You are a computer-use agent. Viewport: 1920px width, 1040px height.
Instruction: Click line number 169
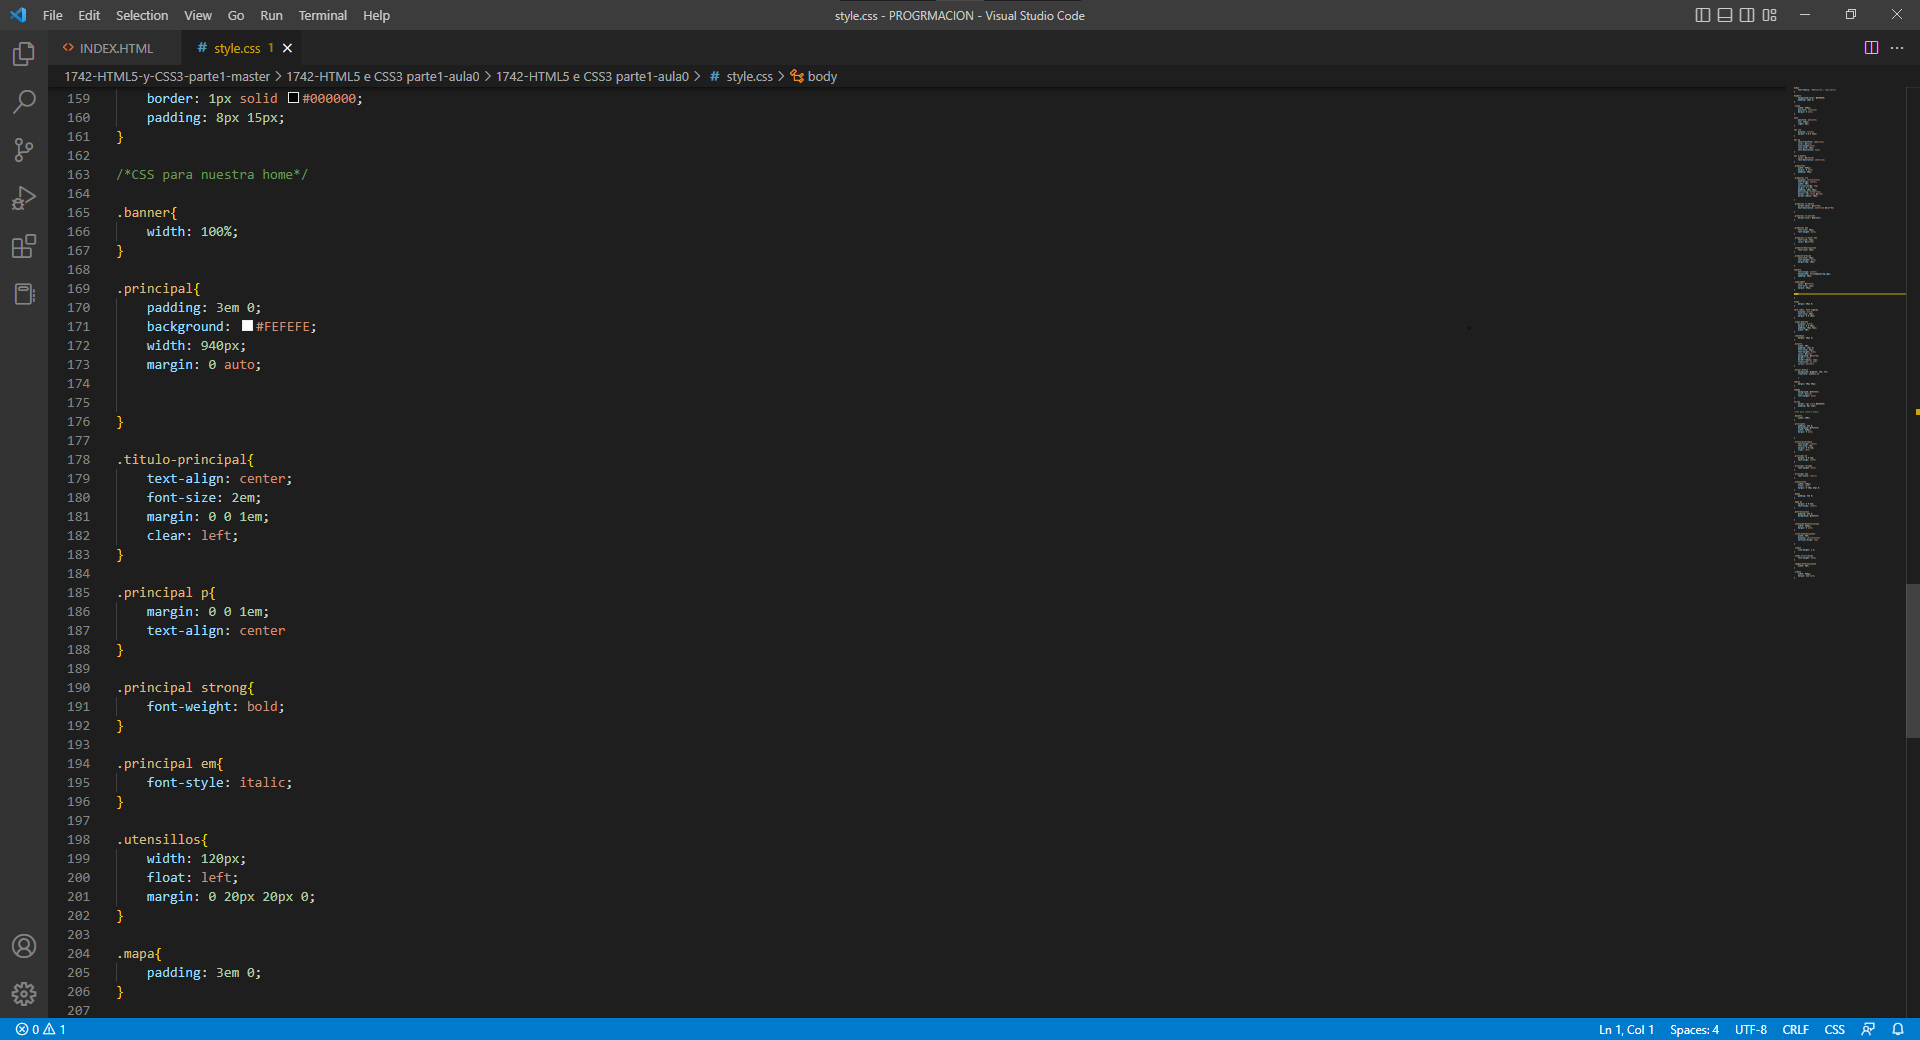tap(78, 288)
